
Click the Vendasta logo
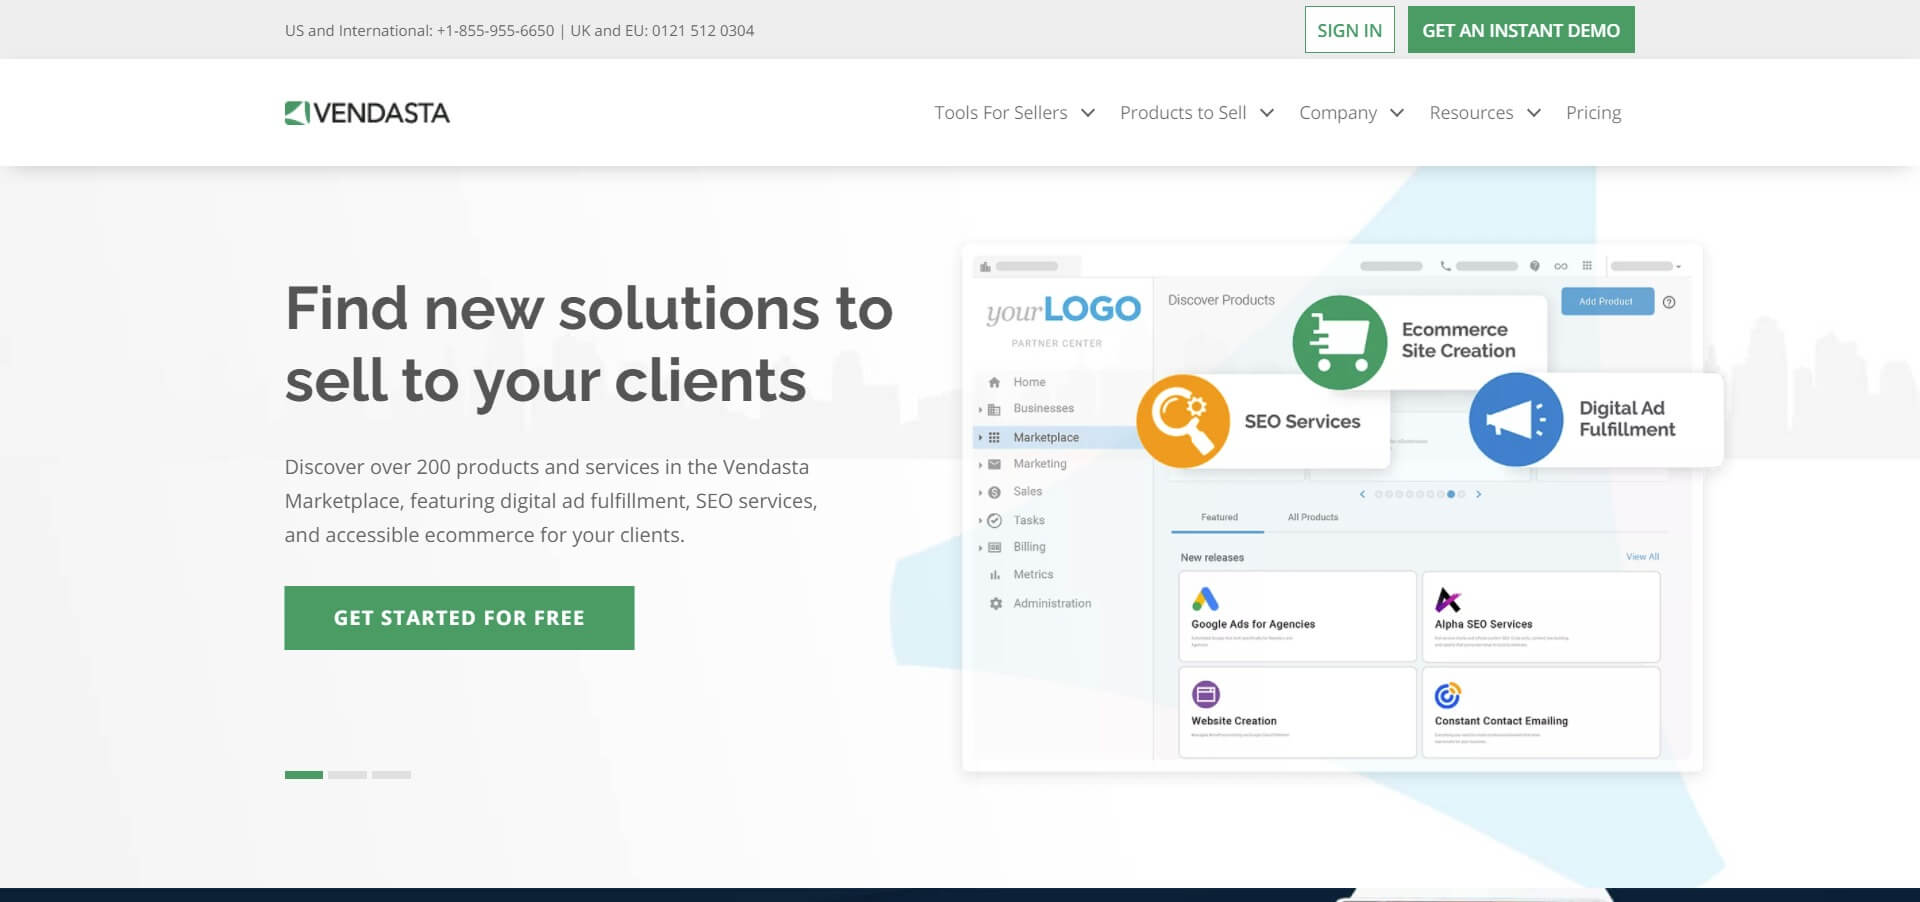coord(367,113)
